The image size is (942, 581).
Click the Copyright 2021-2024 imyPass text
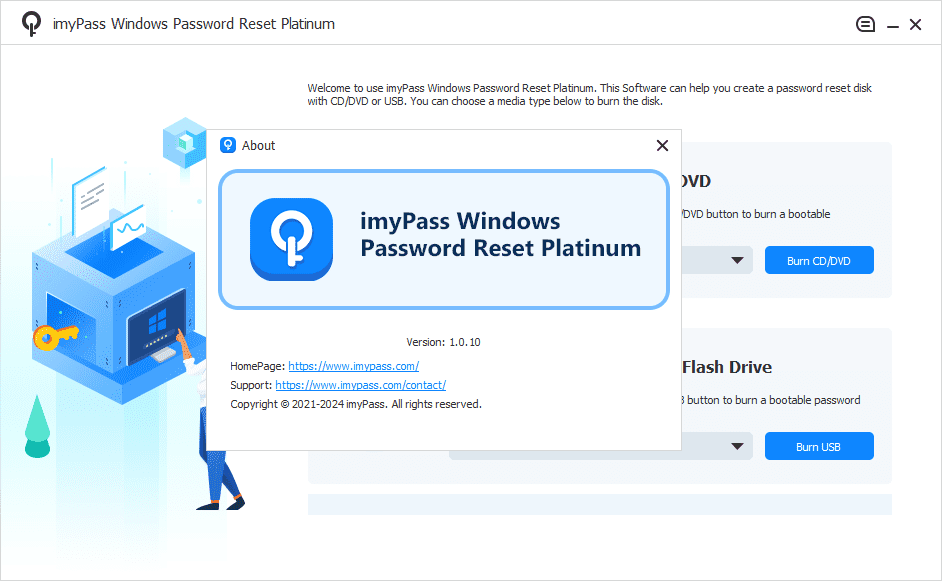356,404
